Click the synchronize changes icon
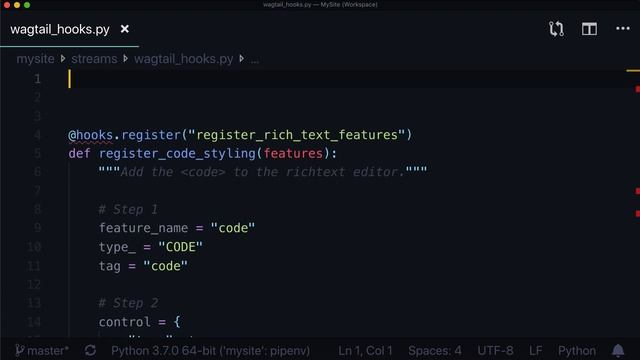Screen dimensions: 640x360 [90, 351]
